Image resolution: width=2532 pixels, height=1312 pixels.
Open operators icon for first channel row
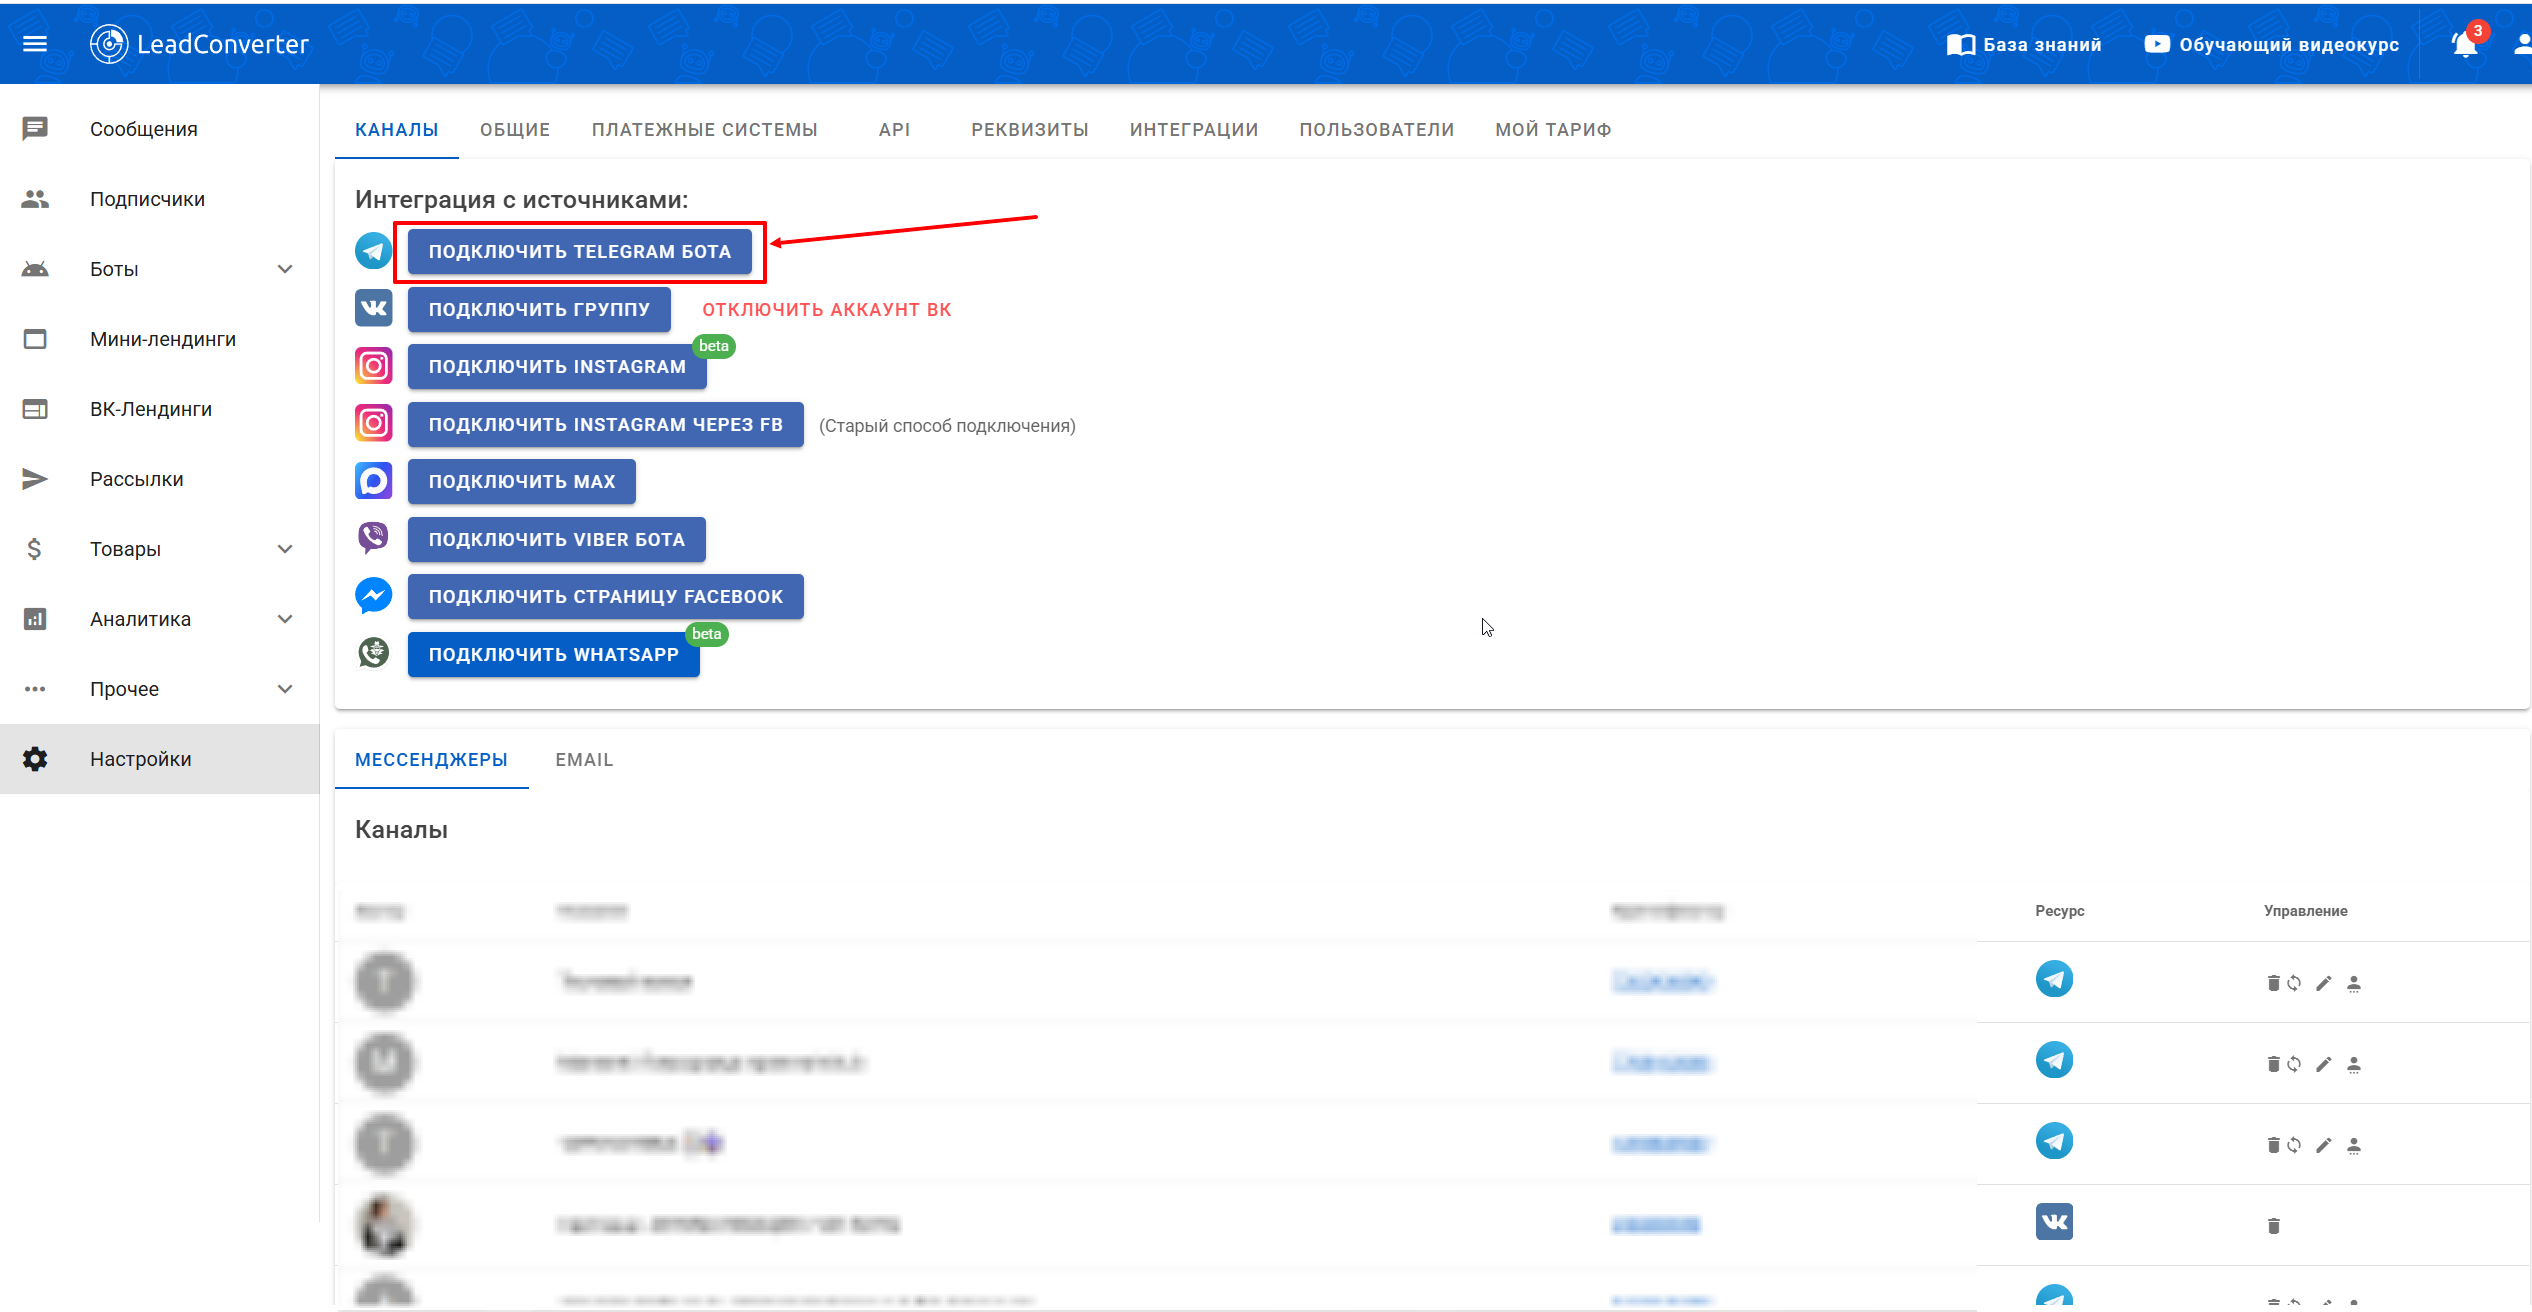pos(2354,983)
